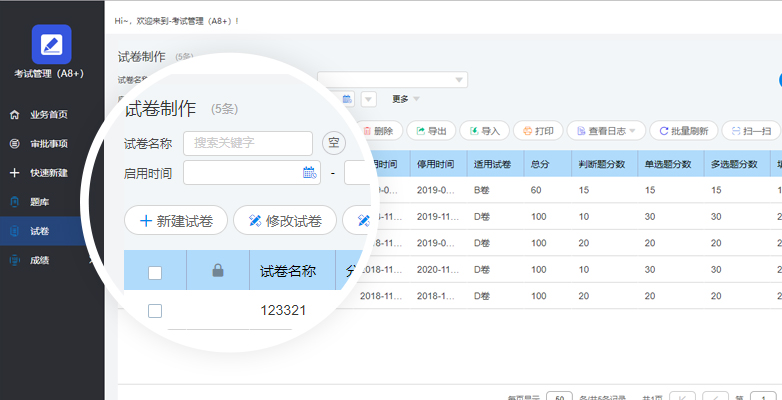Click the 修改试卷 button
Image resolution: width=782 pixels, height=400 pixels.
tap(284, 220)
